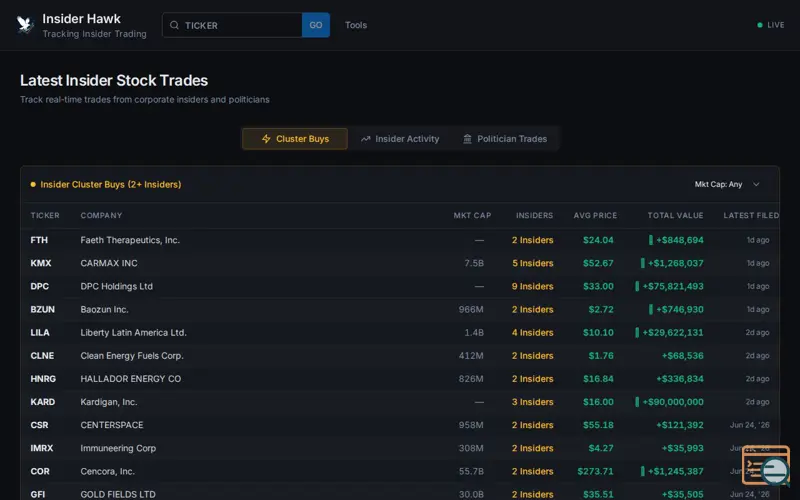
Task: Click the Insider Cluster Buys (2+ Insiders) heading
Action: [x=111, y=184]
